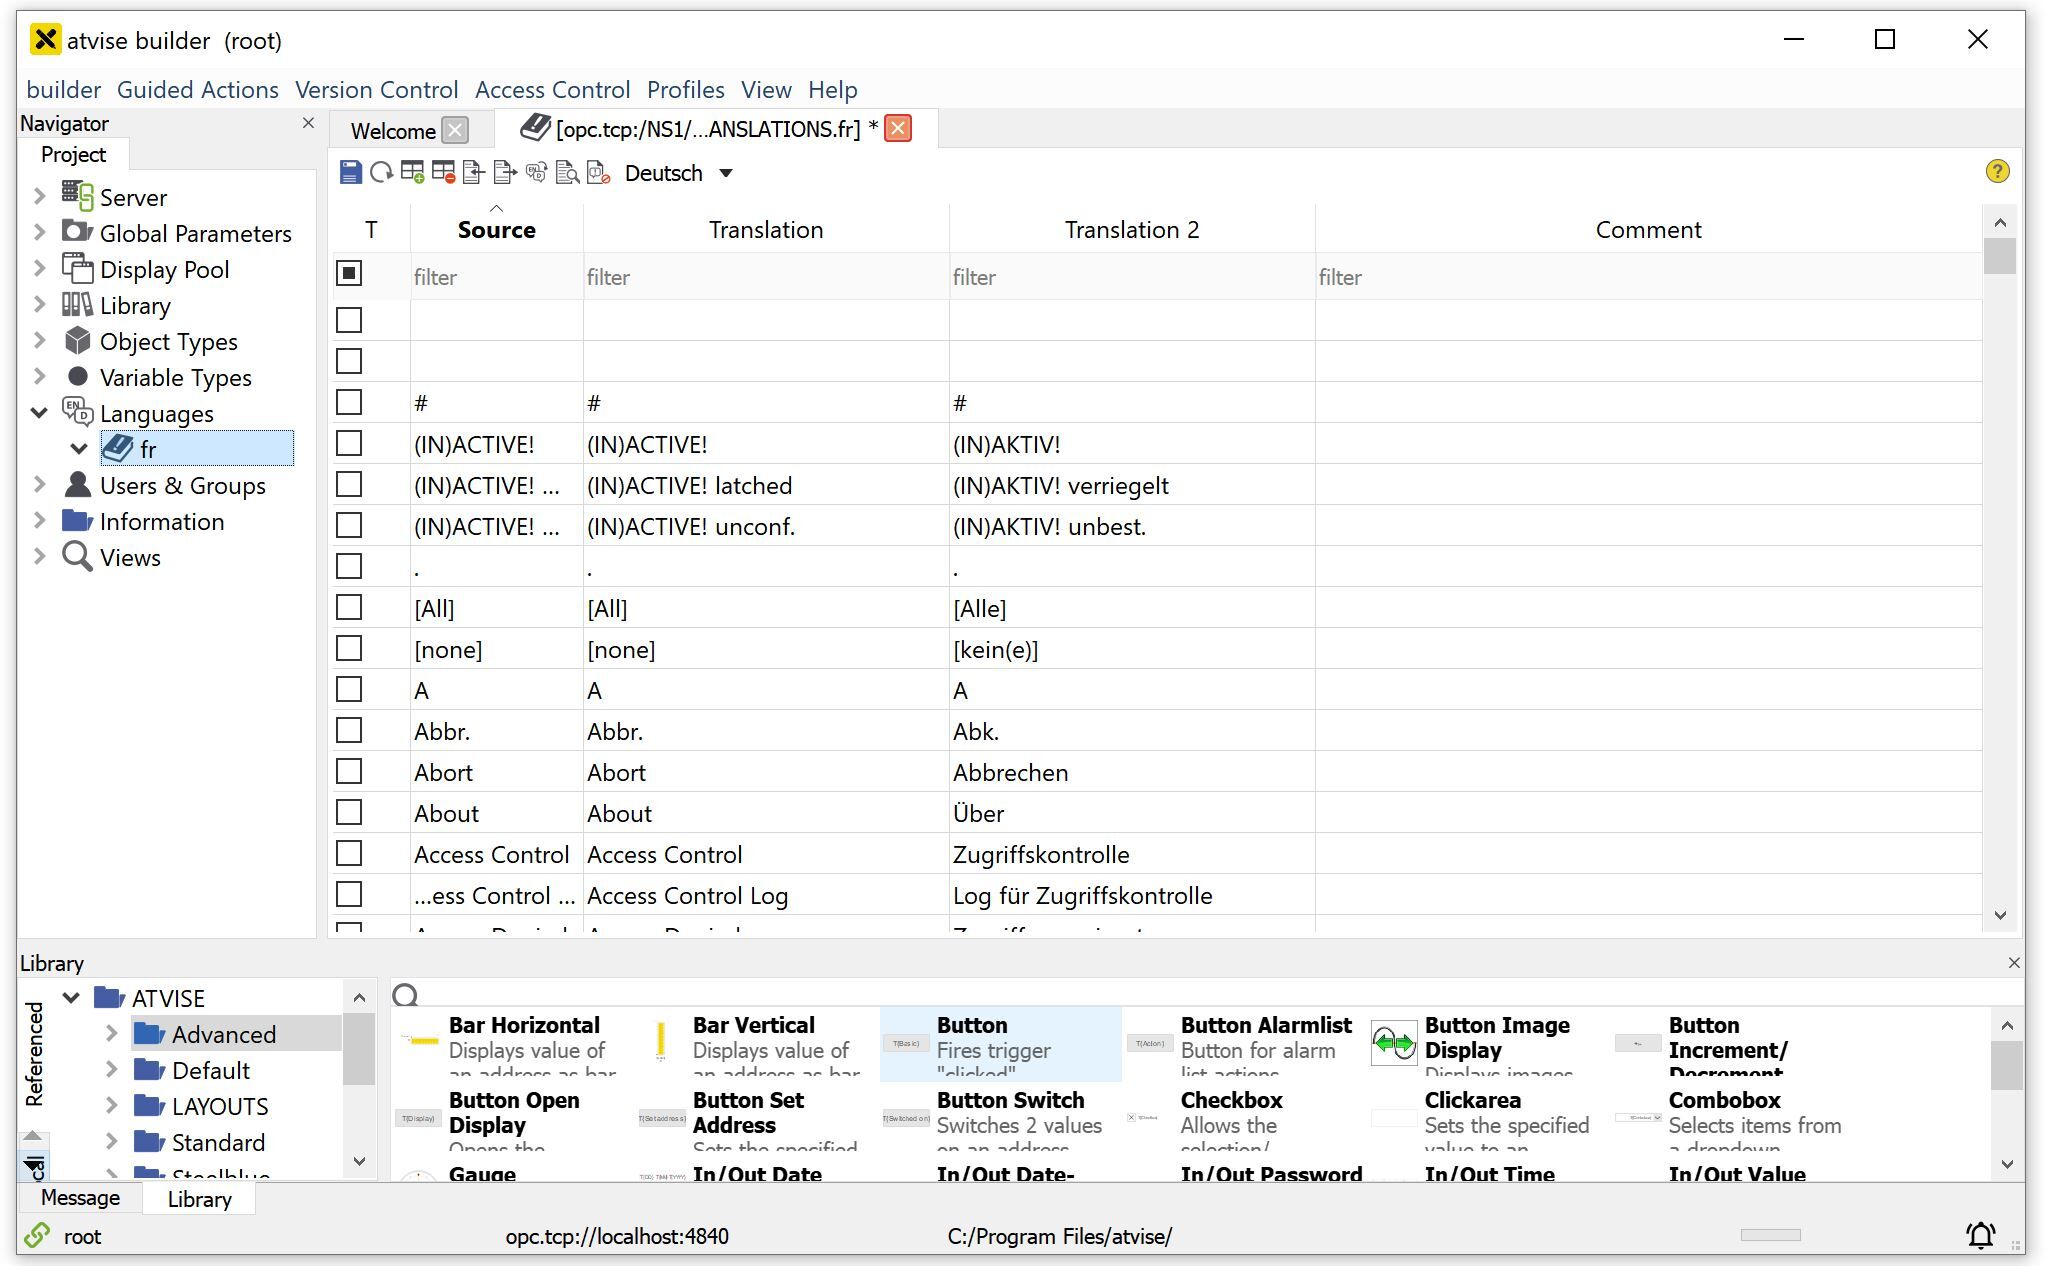This screenshot has height=1266, width=2054.
Task: Tick the checkbox beside [All] row
Action: coord(349,608)
